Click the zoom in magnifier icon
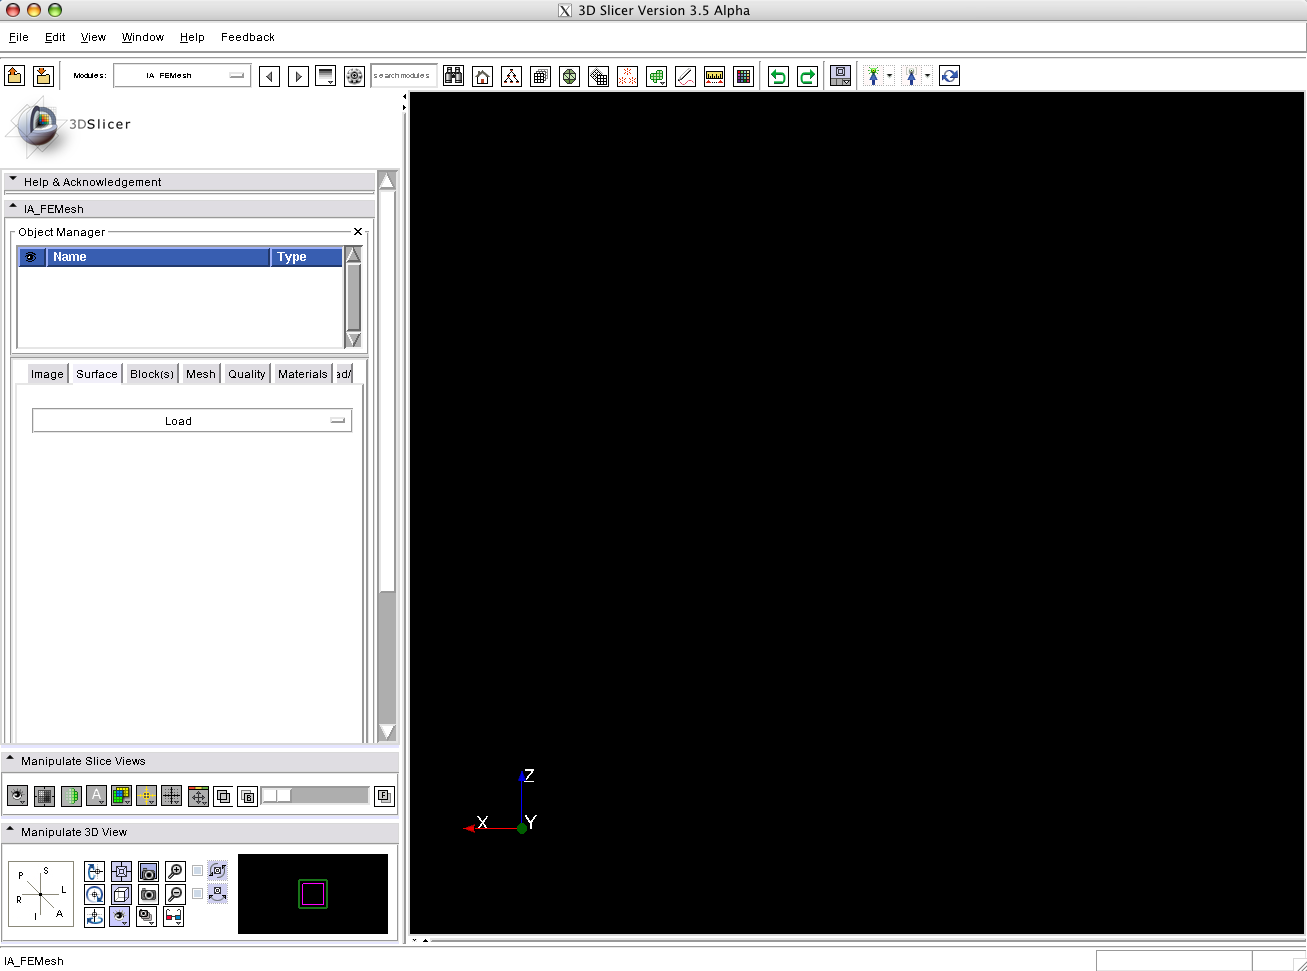1307x971 pixels. point(175,871)
